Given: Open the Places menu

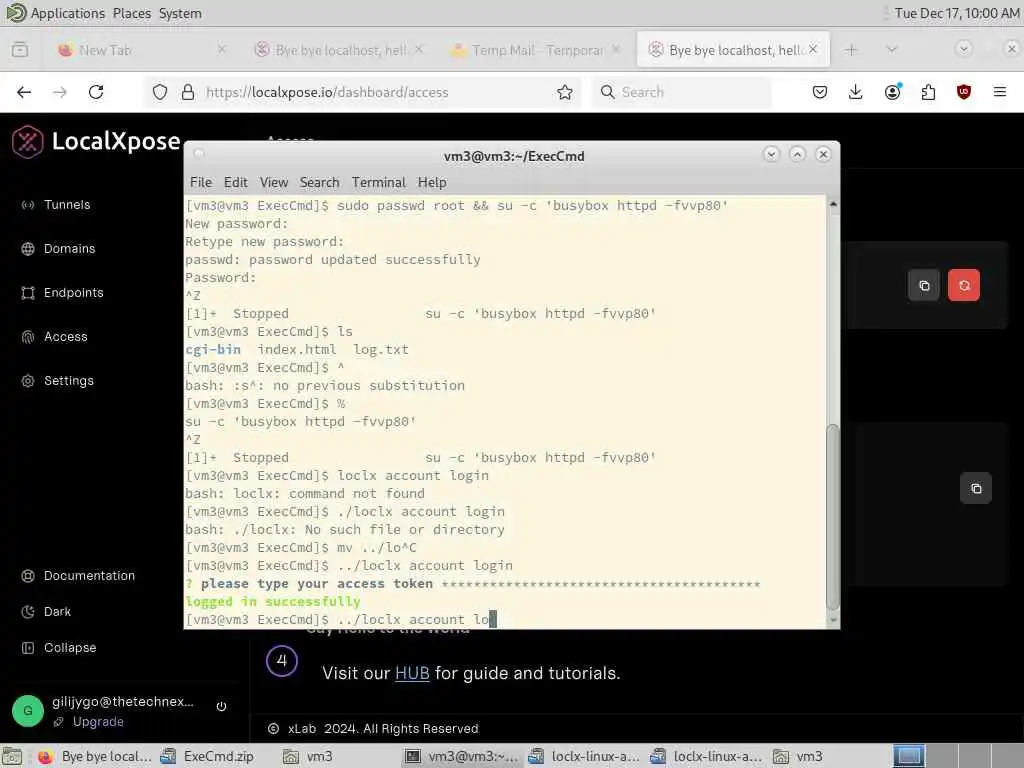Looking at the screenshot, I should pos(131,13).
